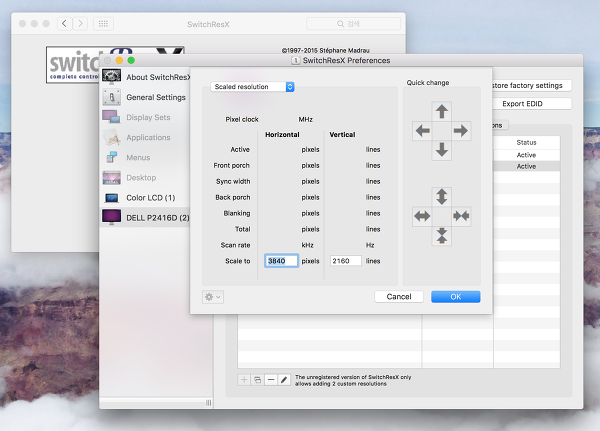Select Desktop in sidebar
Screen dimensions: 600x431
click(145, 178)
